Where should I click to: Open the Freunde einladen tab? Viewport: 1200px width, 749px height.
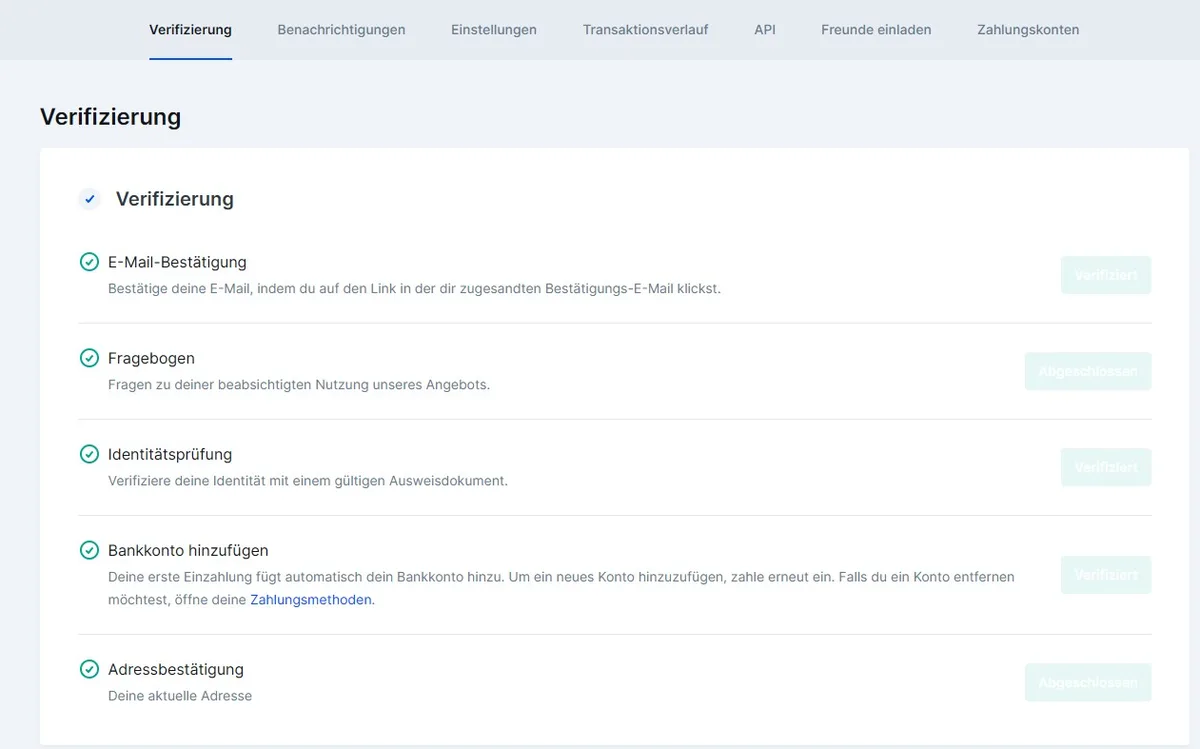876,30
